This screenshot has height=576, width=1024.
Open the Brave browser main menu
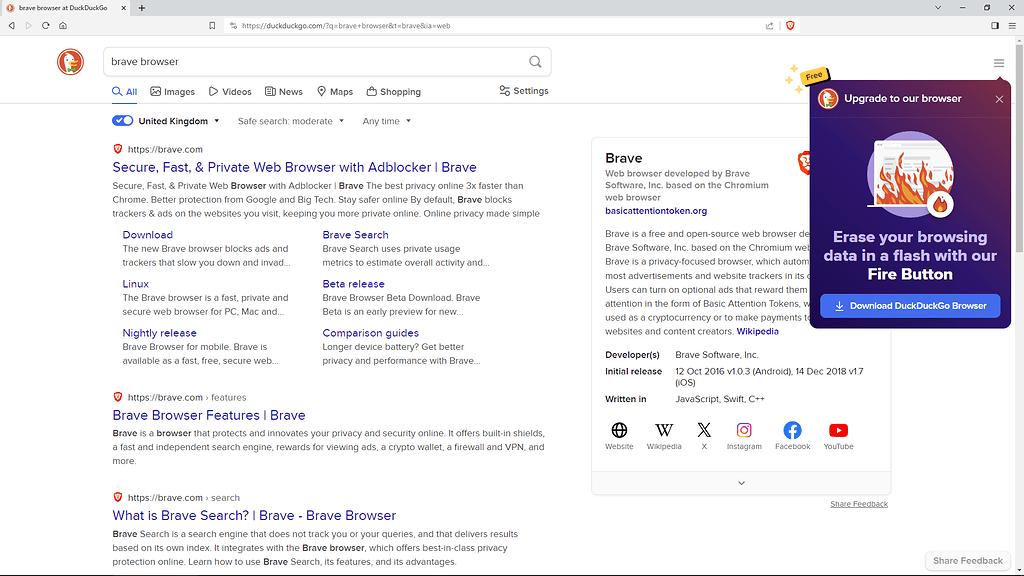[x=1012, y=25]
